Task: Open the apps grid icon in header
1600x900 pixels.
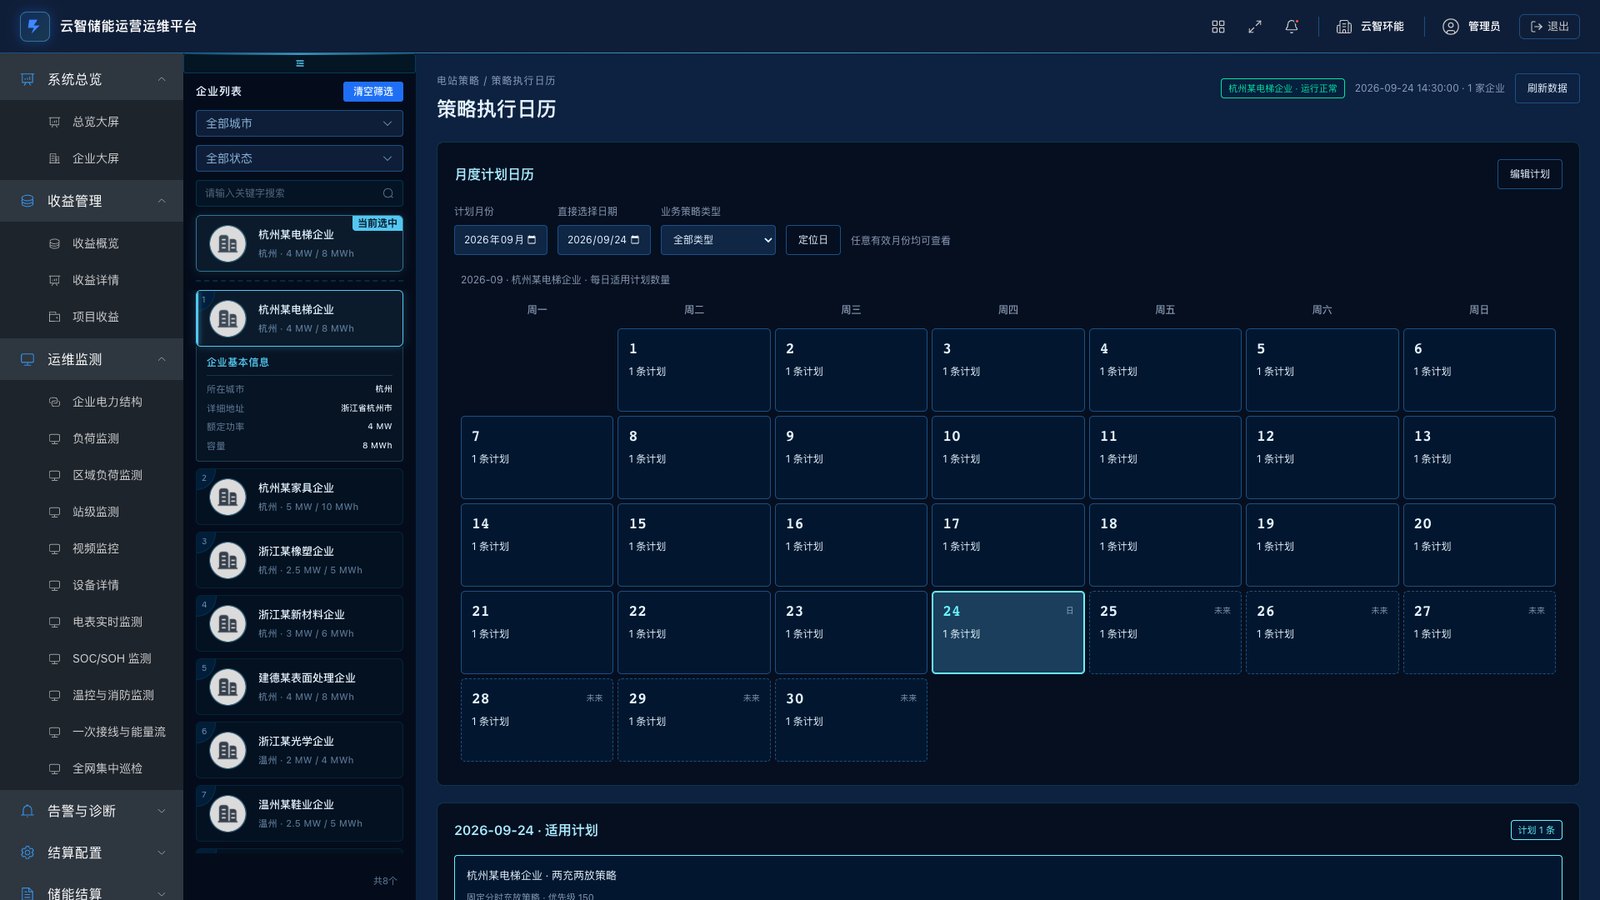Action: [x=1218, y=27]
